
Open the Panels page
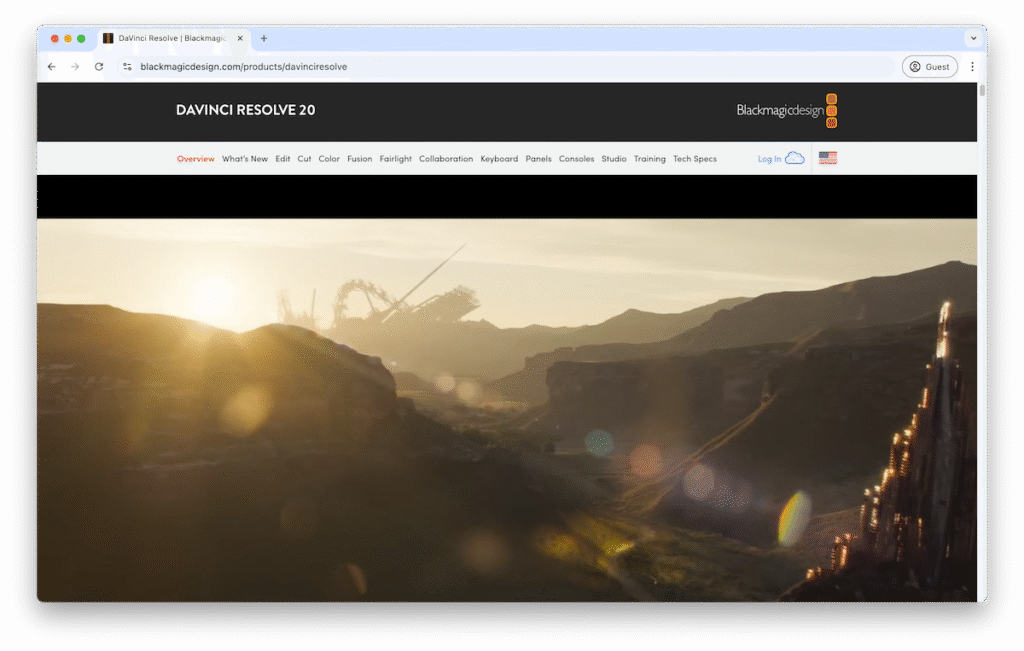pyautogui.click(x=539, y=159)
